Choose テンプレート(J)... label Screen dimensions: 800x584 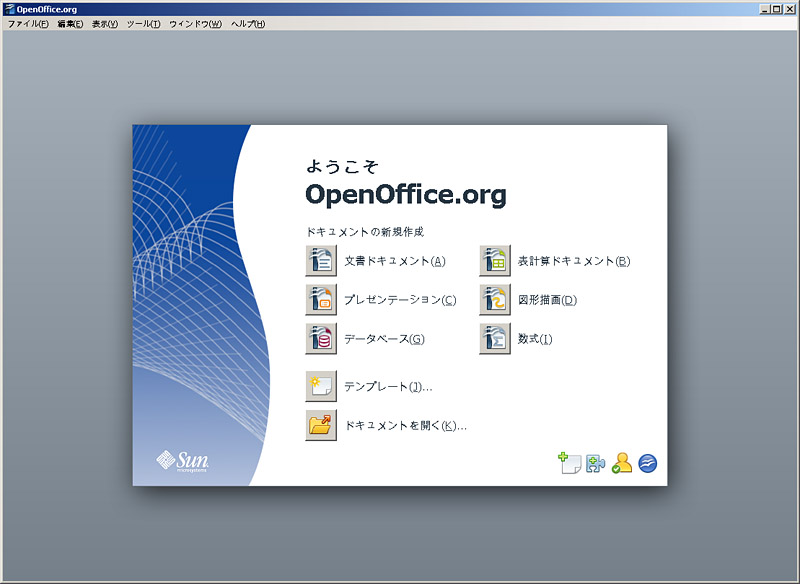[388, 387]
